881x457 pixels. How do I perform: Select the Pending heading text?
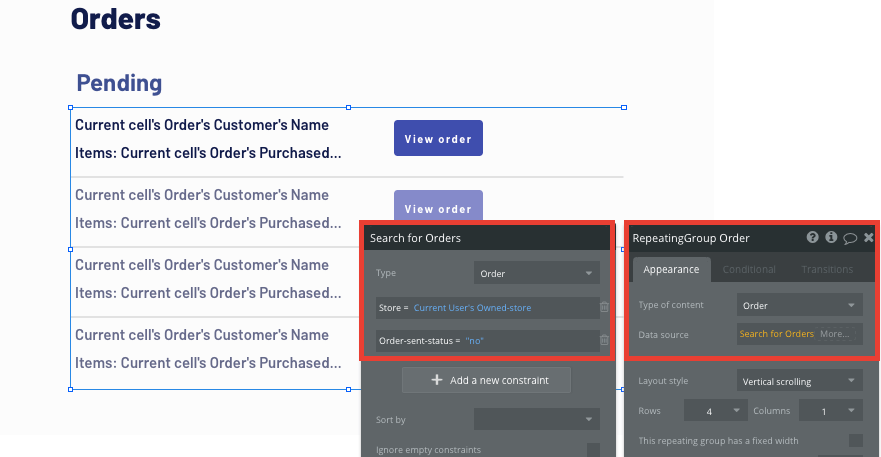(x=119, y=83)
